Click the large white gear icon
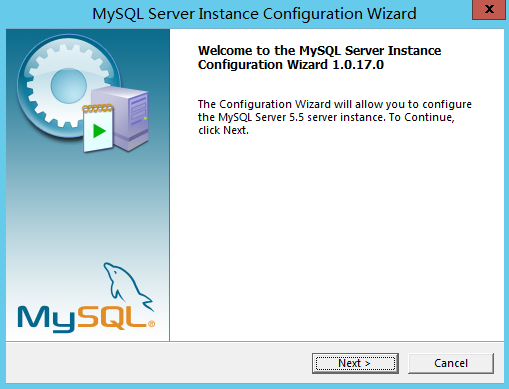The height and width of the screenshot is (389, 509). (69, 86)
